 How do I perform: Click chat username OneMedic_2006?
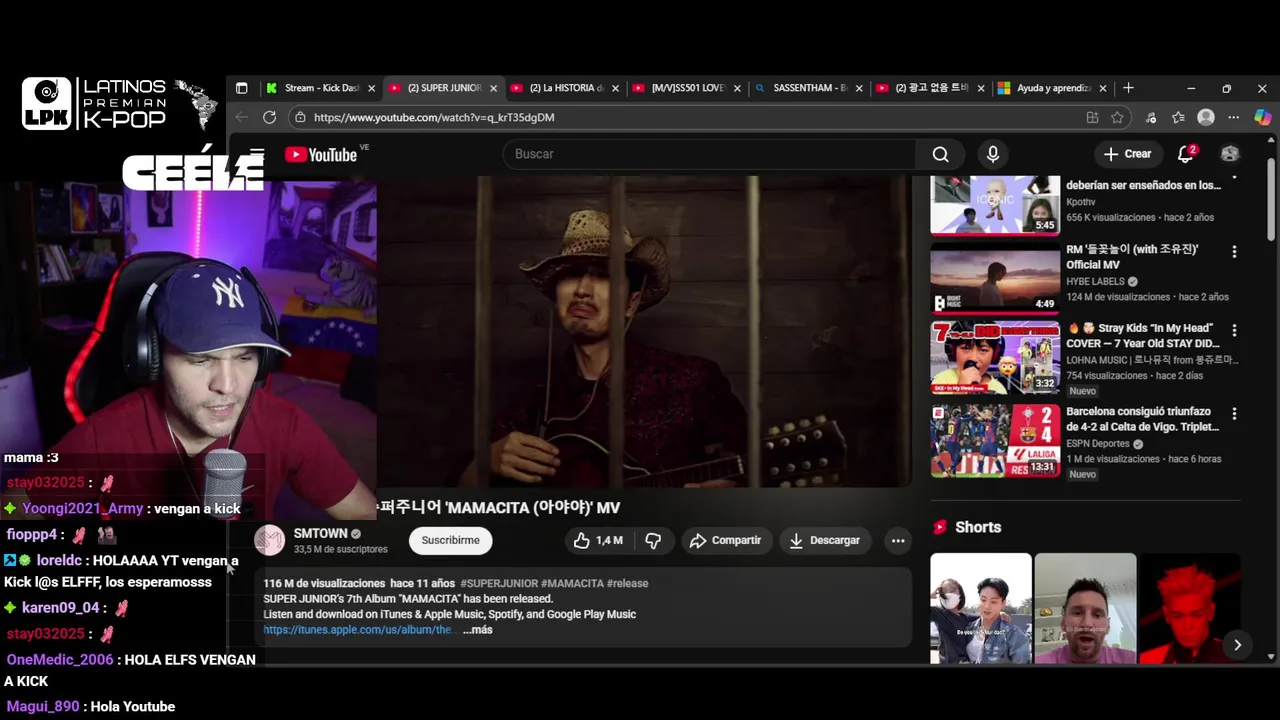tap(60, 660)
